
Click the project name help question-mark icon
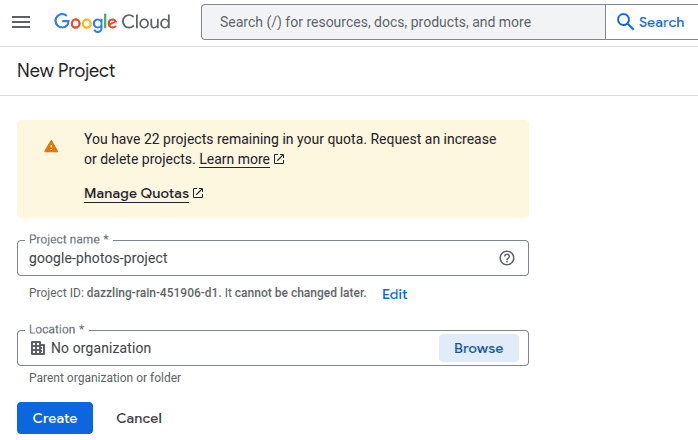tap(507, 258)
